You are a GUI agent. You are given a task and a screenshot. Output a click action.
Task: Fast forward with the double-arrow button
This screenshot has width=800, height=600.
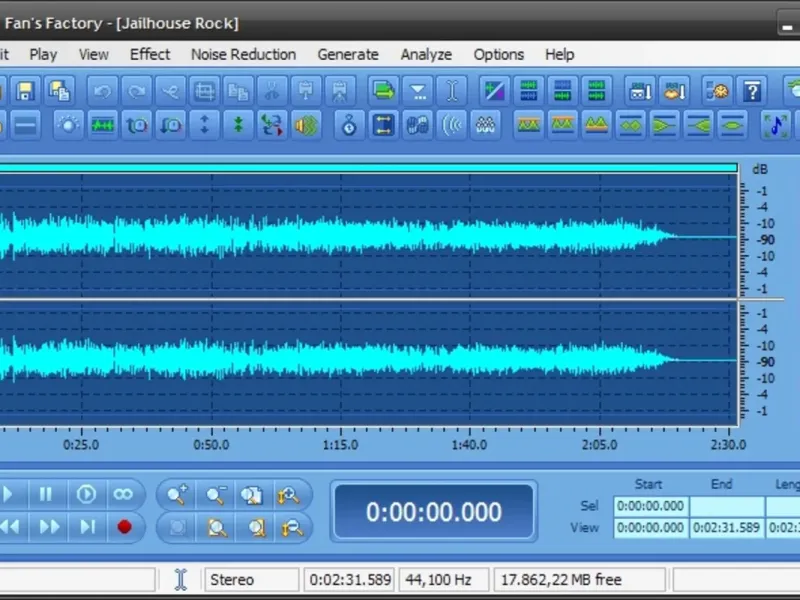(49, 527)
